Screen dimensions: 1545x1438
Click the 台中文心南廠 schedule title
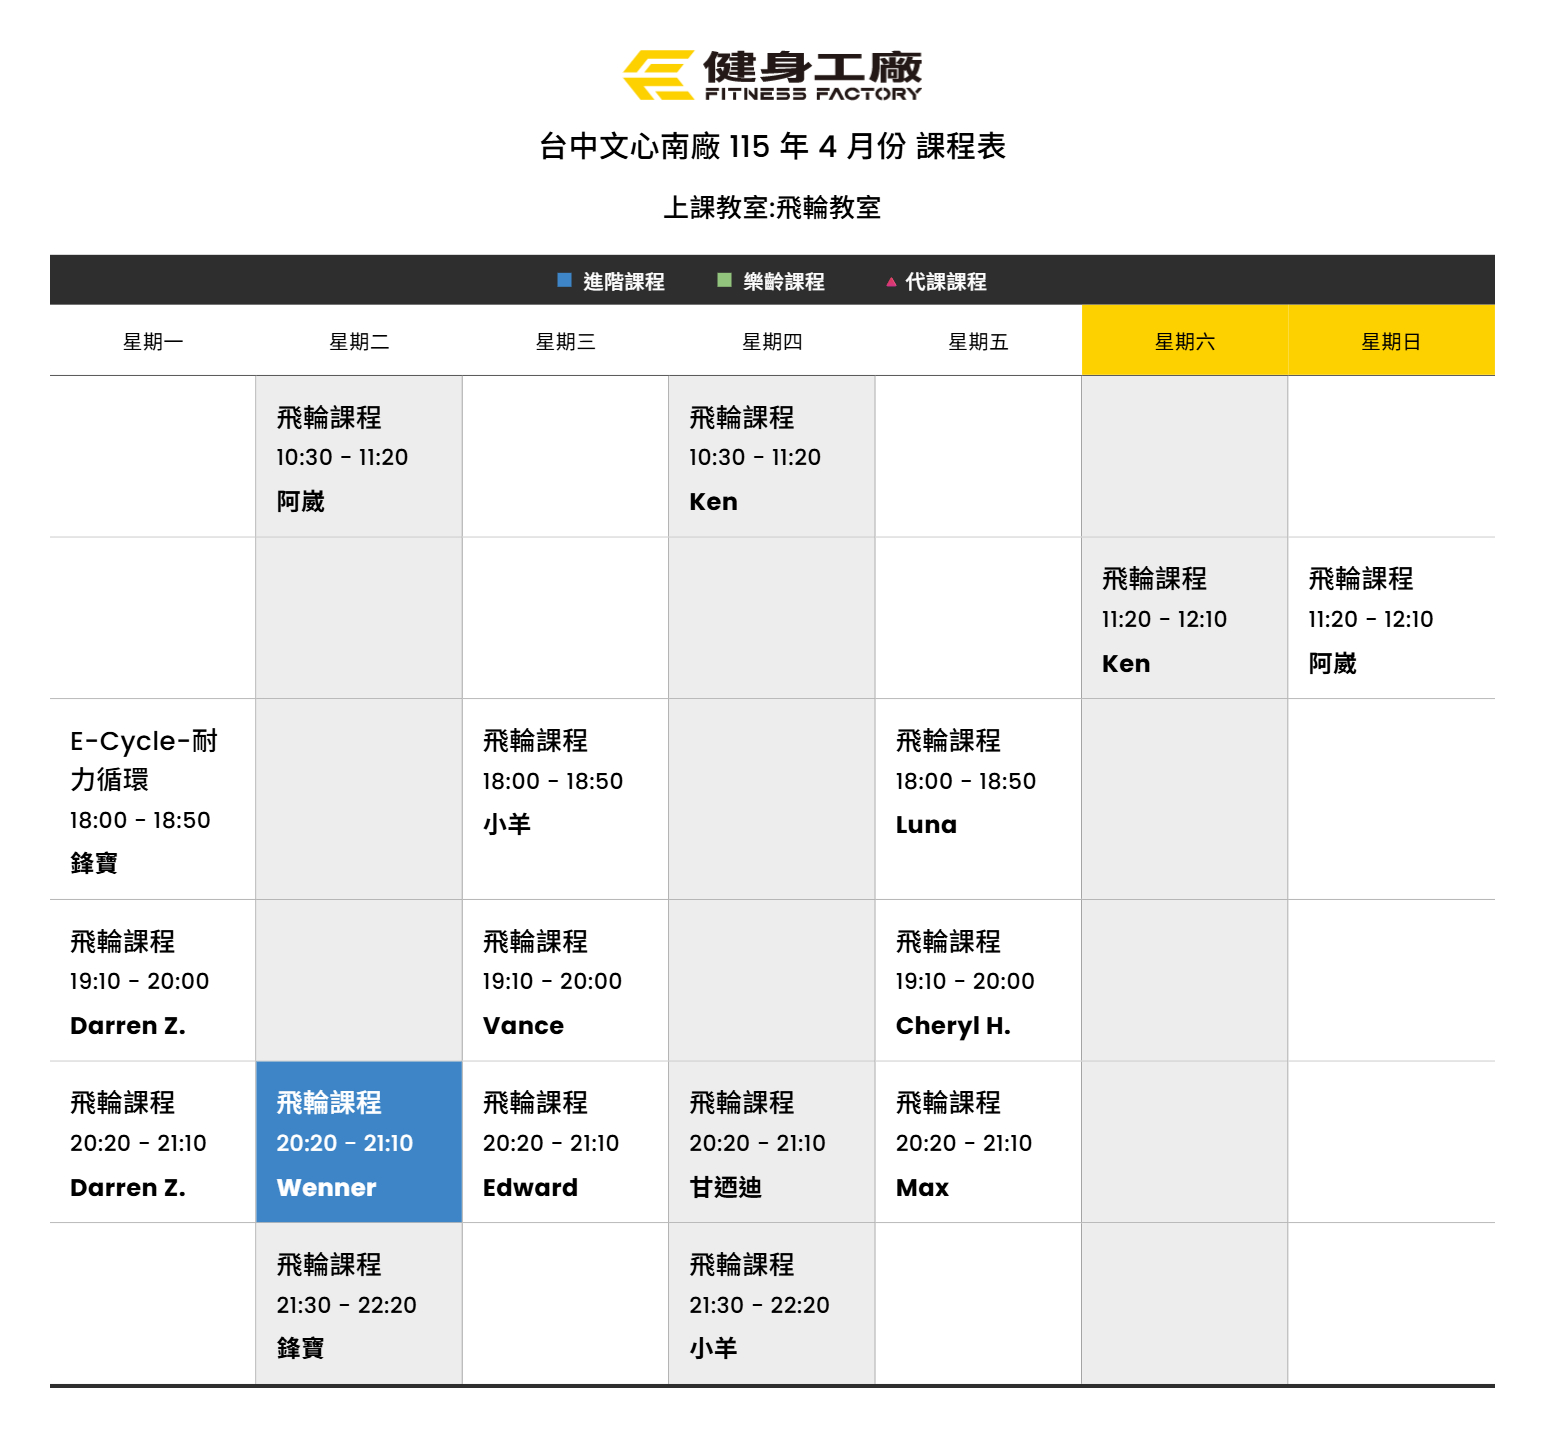click(x=772, y=146)
